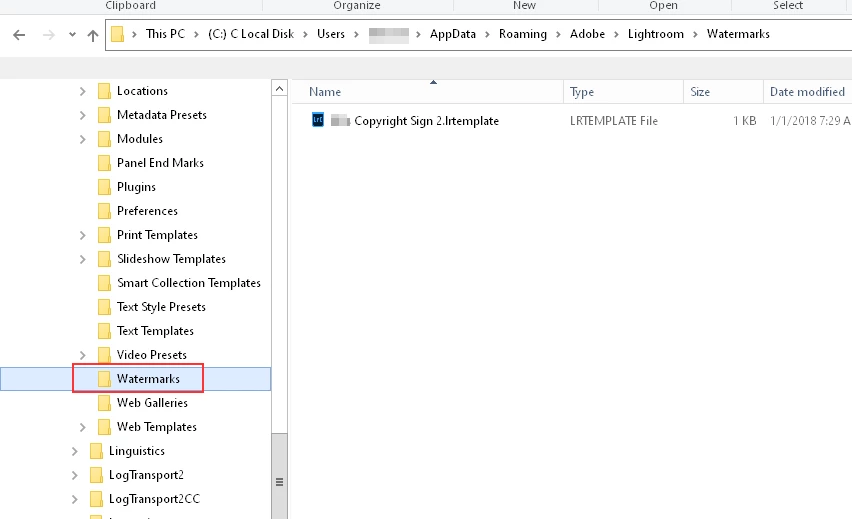Viewport: 852px width, 519px height.
Task: Open the Text Templates folder
Action: (155, 330)
